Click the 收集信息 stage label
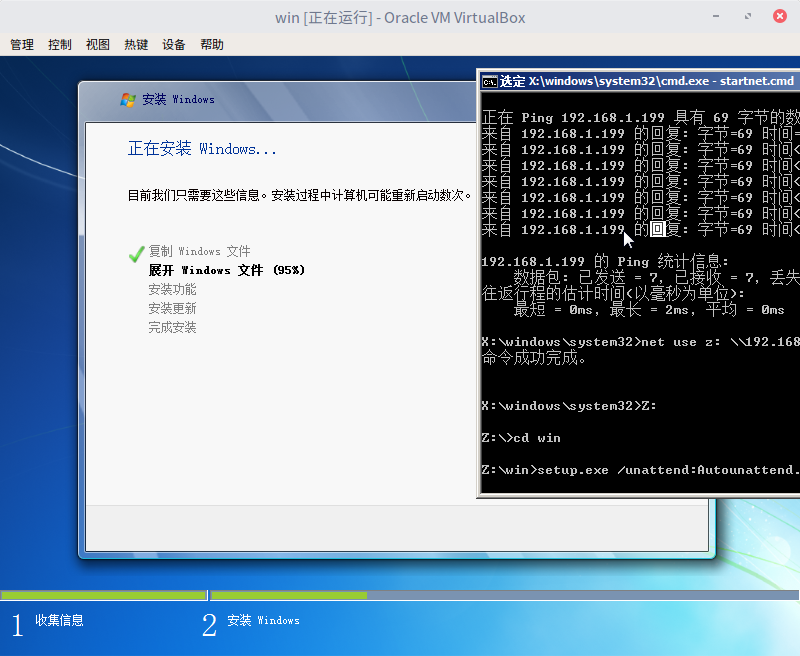Screen dimensions: 800x656 [59, 620]
